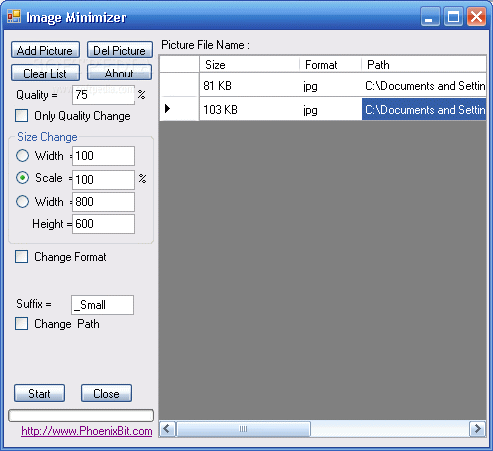Screen dimensions: 493x451
Task: Click the Suffix field with _Small
Action: pos(102,305)
